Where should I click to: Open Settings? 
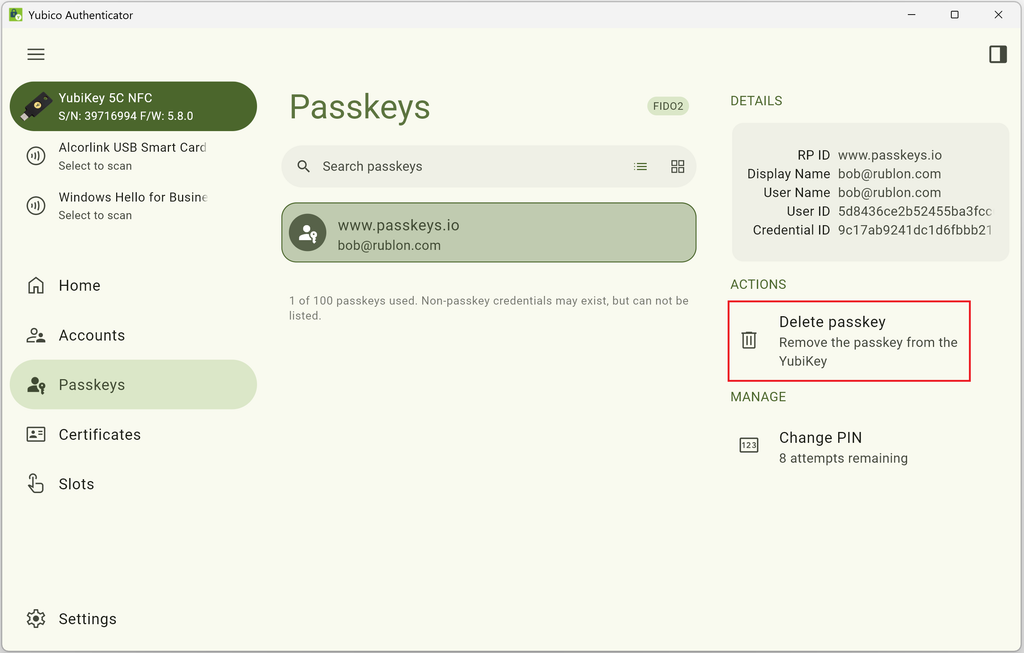pyautogui.click(x=133, y=618)
